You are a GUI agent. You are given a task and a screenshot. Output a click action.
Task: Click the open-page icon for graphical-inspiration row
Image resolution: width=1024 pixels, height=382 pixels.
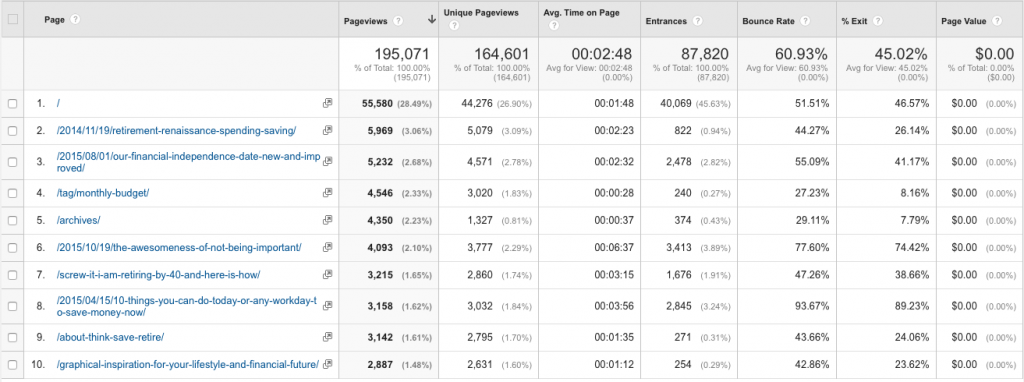pos(327,364)
